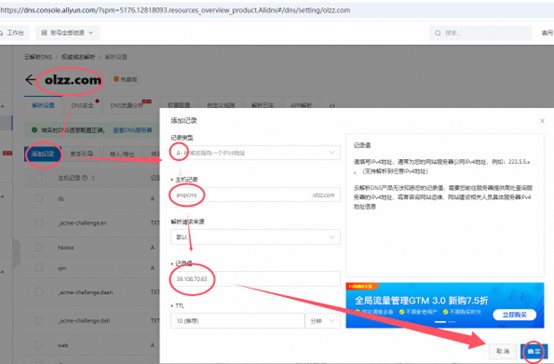Image resolution: width=554 pixels, height=364 pixels.
Task: Click the _acme-challenge.daan host record text
Action: pyautogui.click(x=86, y=292)
